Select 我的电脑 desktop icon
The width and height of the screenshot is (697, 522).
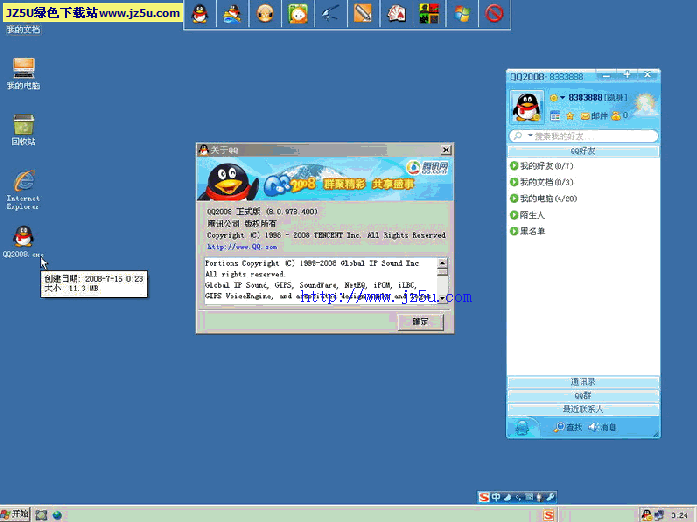24,74
